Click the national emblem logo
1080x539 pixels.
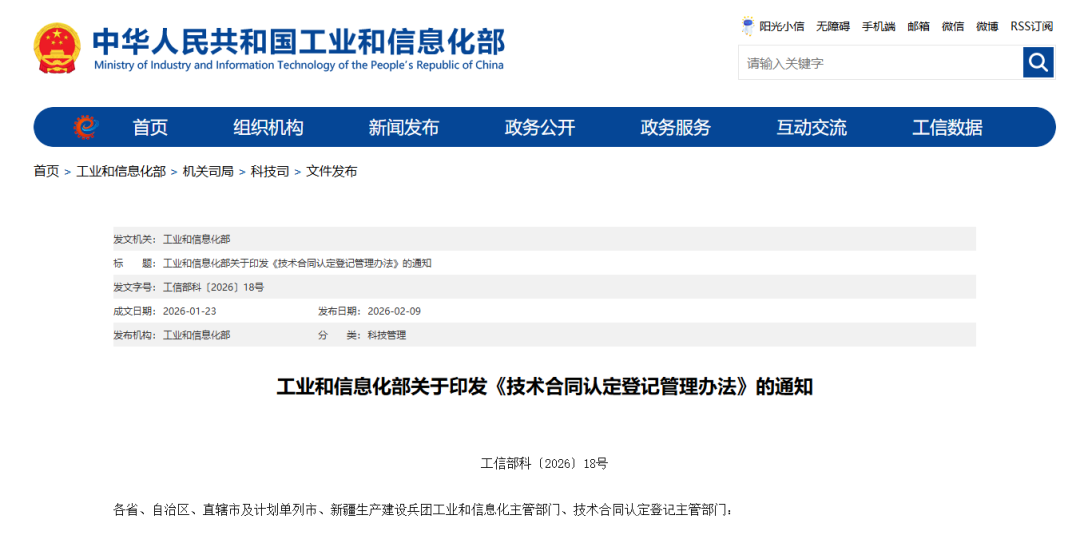point(57,48)
